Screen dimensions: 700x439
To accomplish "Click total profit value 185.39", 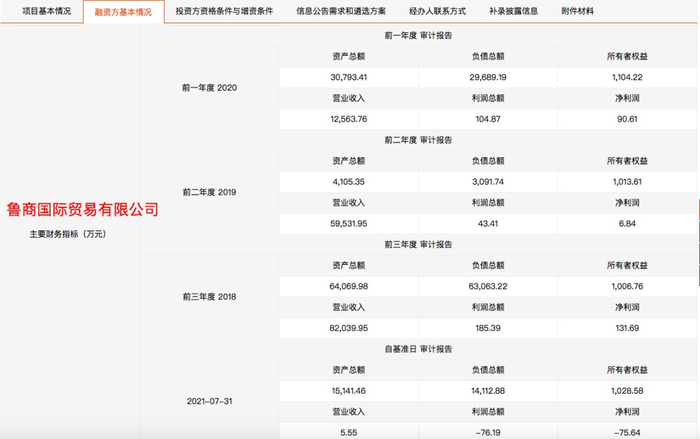I will click(488, 328).
